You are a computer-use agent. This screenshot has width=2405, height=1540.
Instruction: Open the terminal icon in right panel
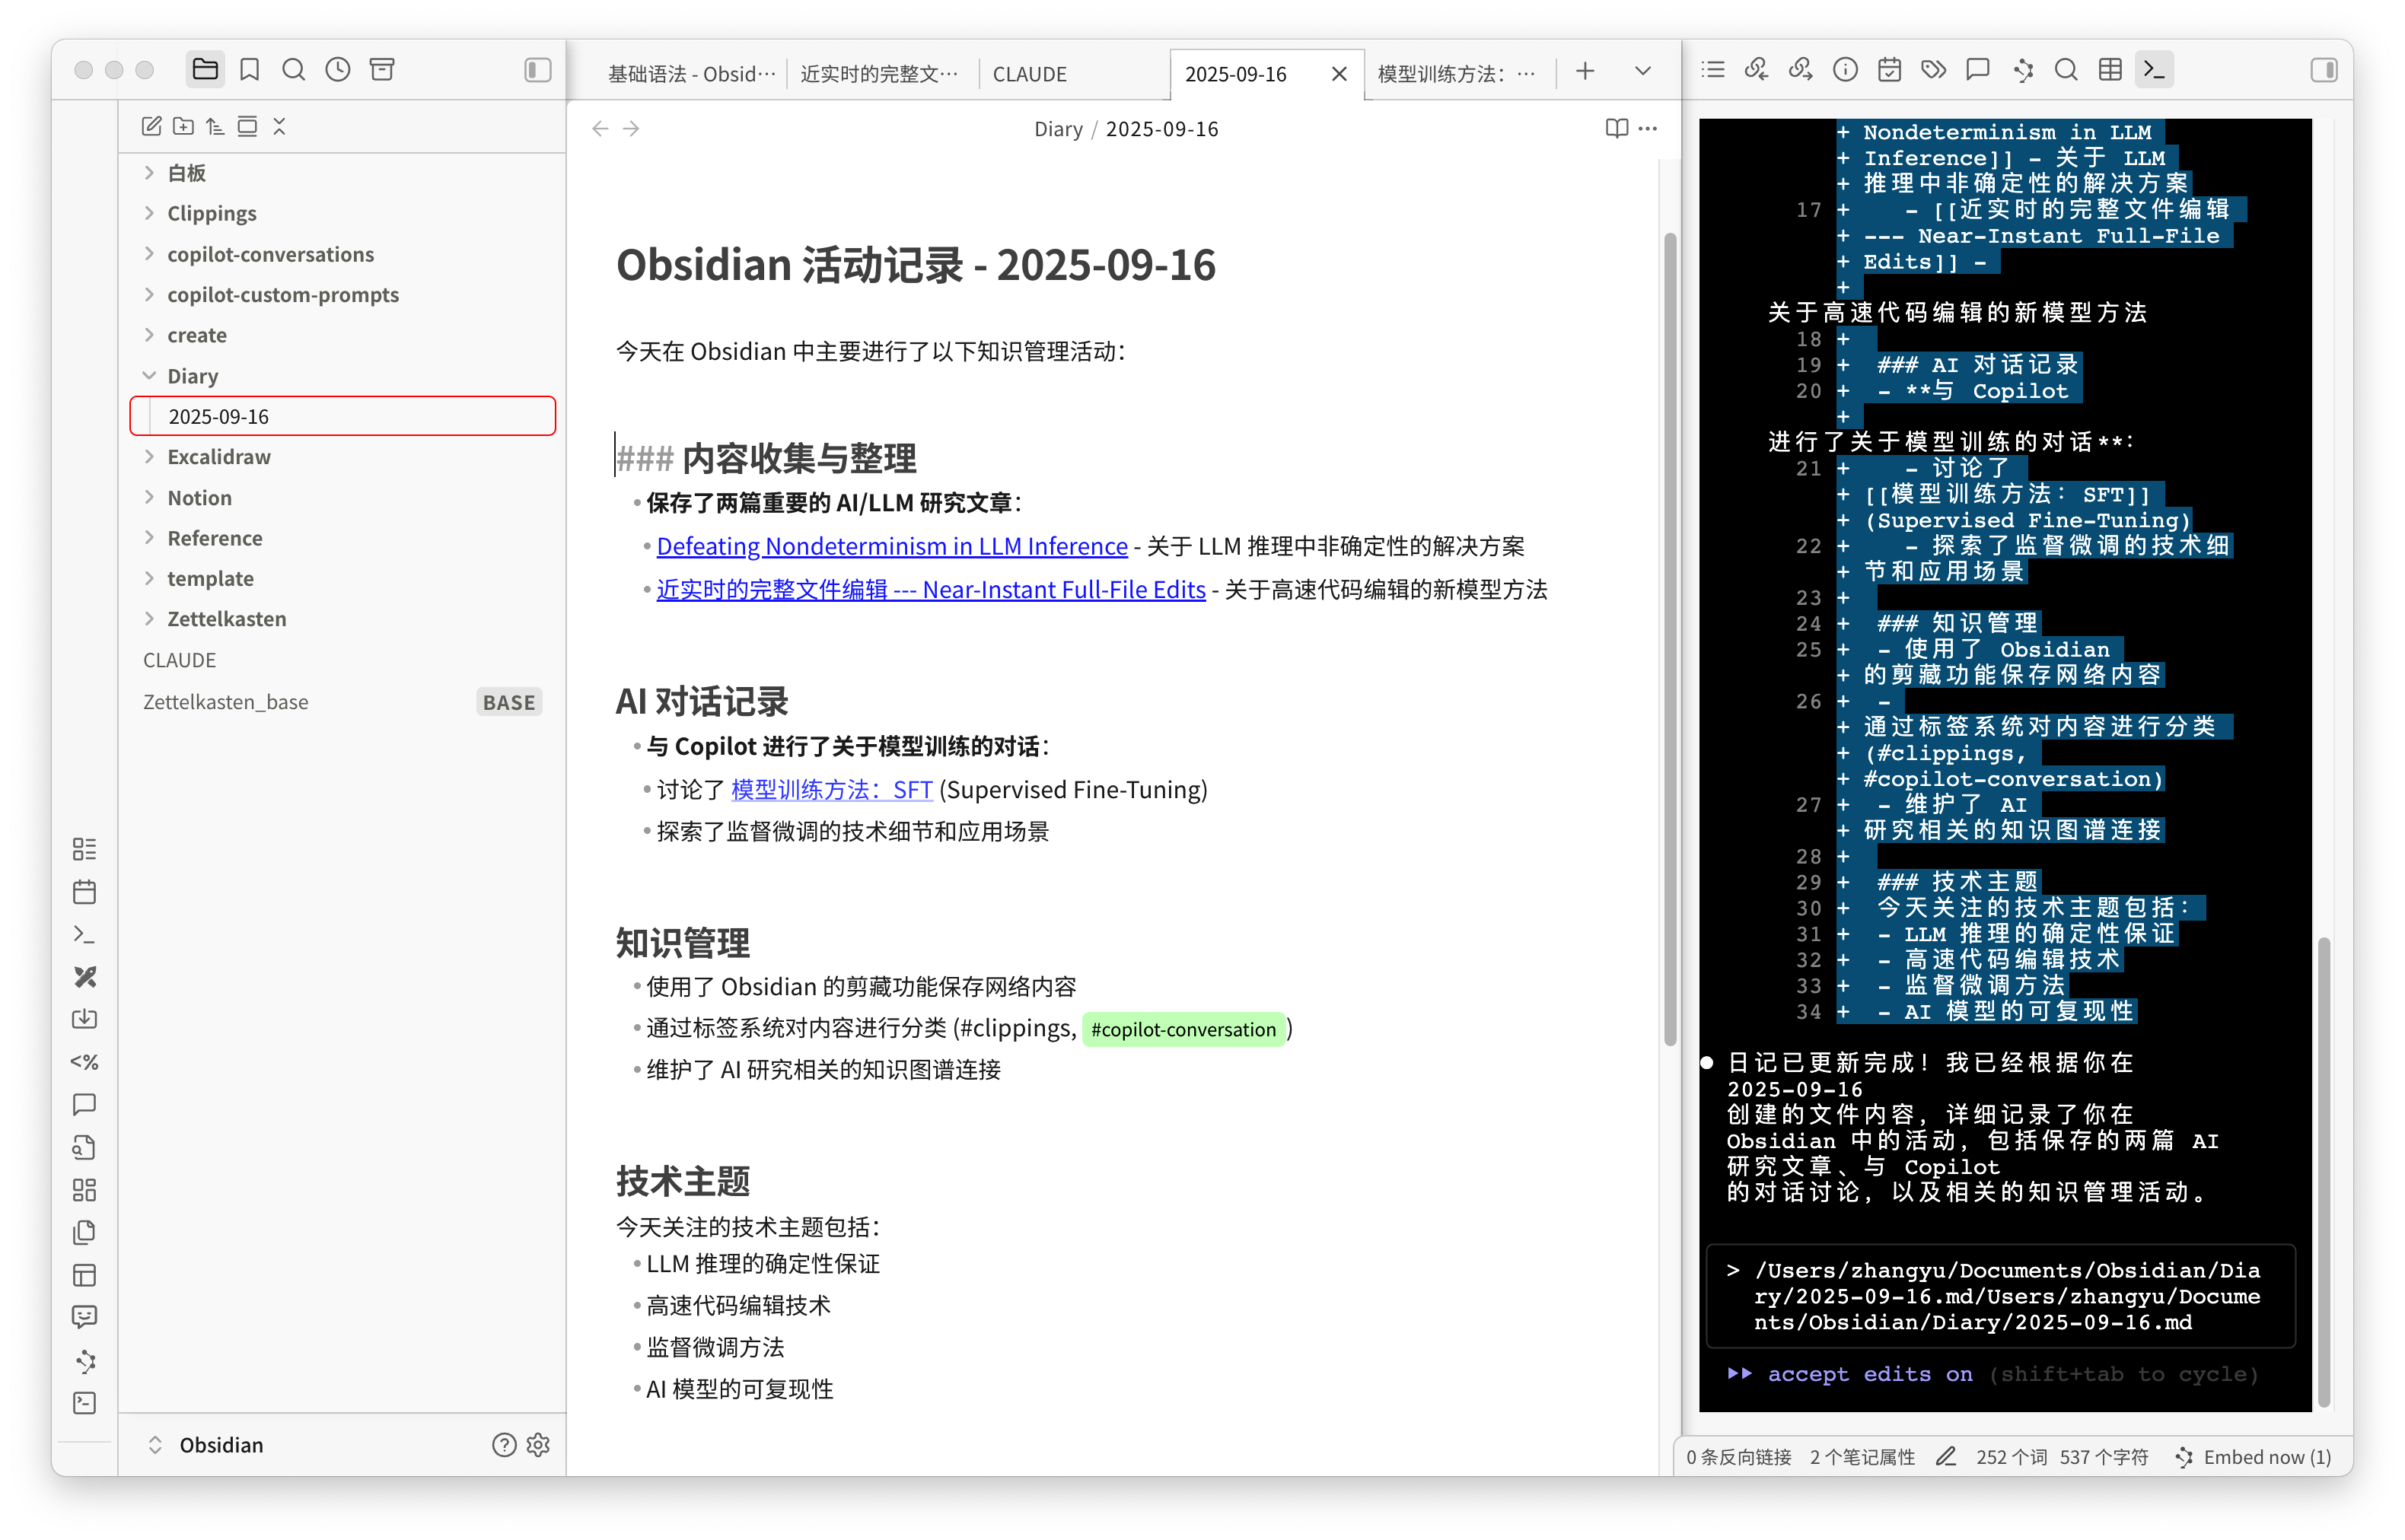(2153, 69)
